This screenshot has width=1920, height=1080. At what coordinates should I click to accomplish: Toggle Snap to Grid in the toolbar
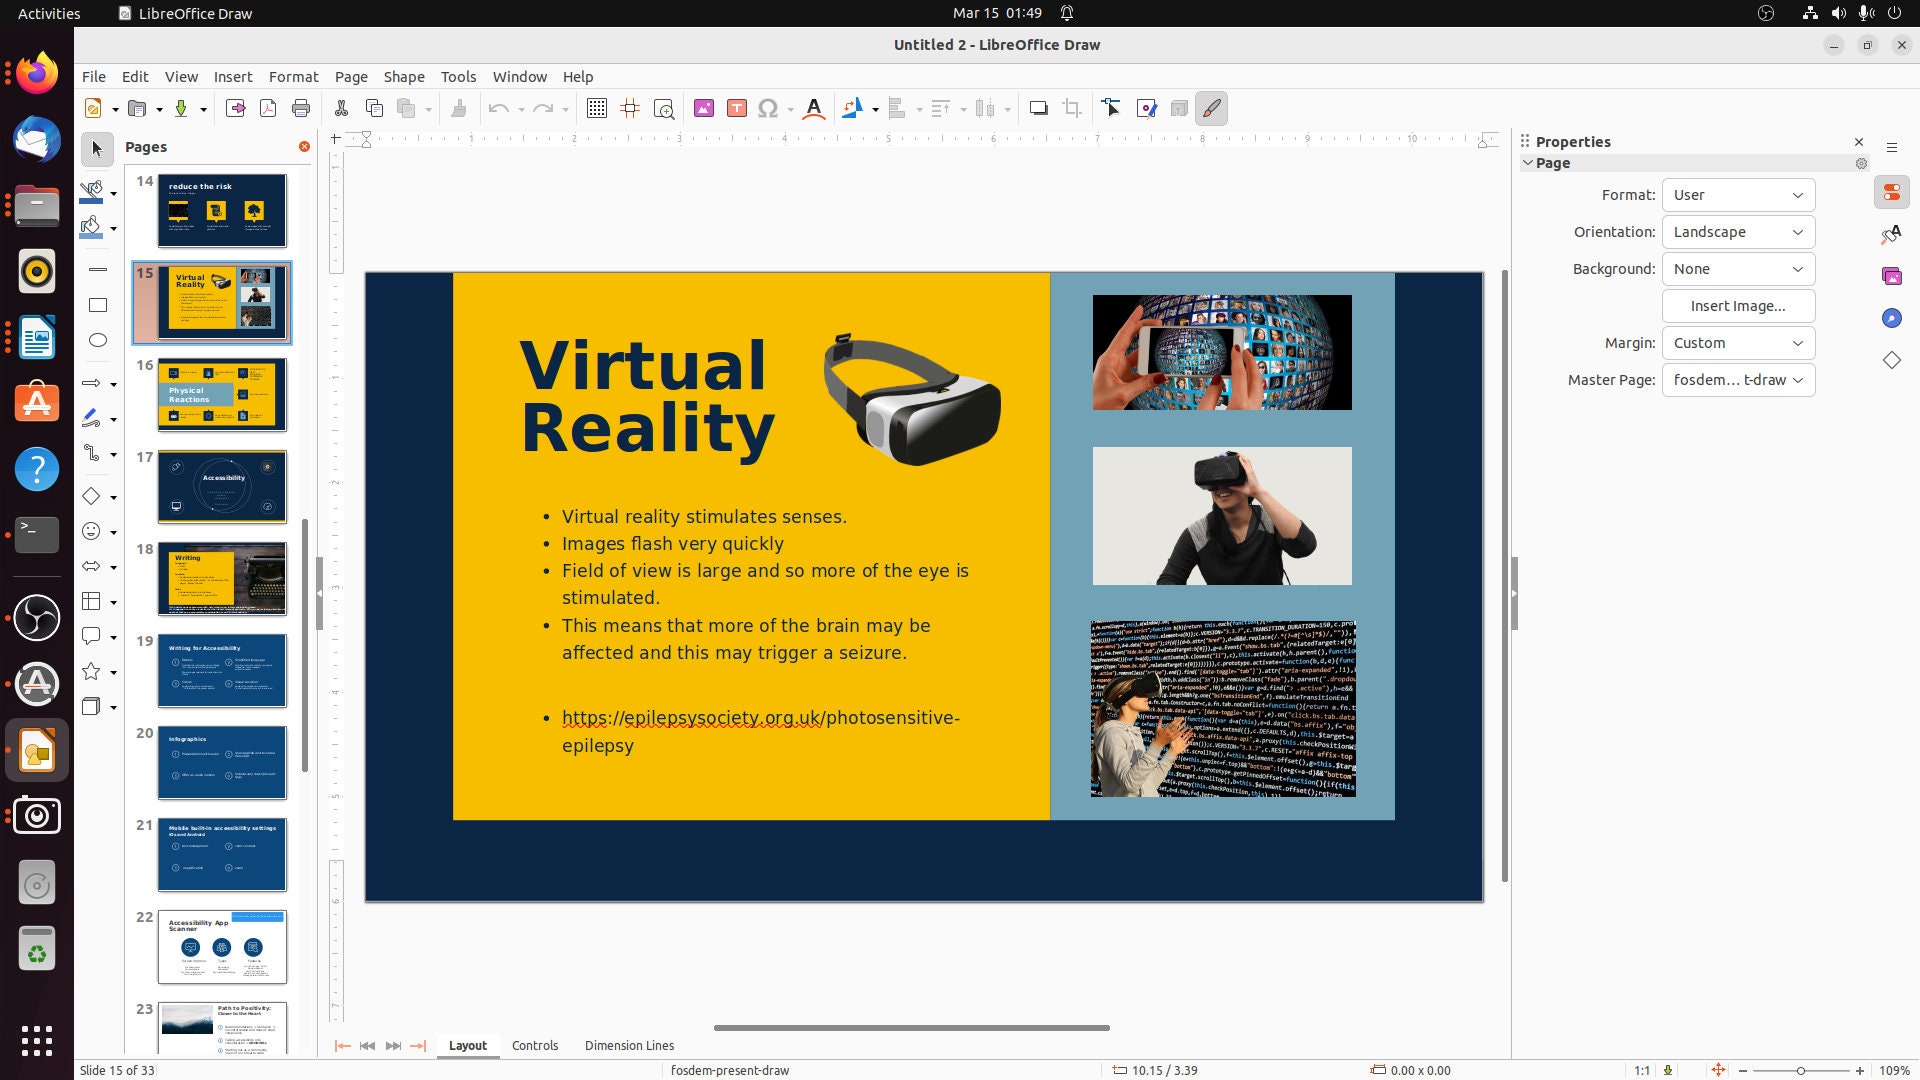coord(630,108)
